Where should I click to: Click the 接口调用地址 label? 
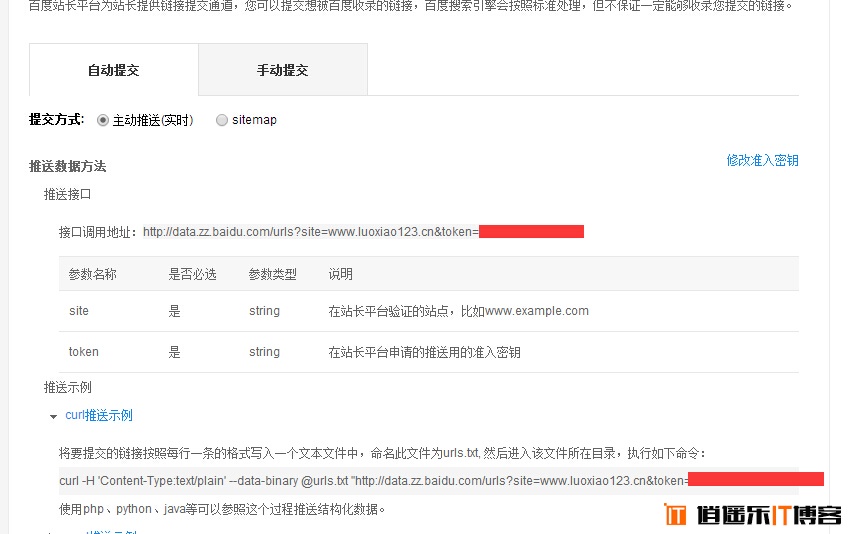pos(98,232)
